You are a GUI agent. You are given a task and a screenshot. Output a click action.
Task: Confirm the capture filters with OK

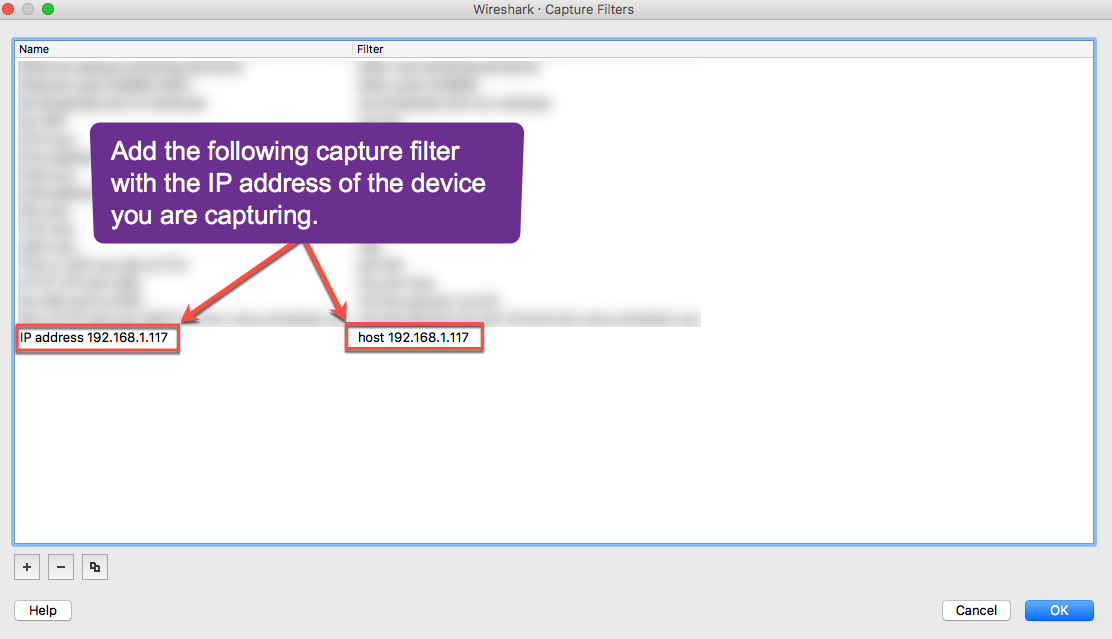point(1059,610)
